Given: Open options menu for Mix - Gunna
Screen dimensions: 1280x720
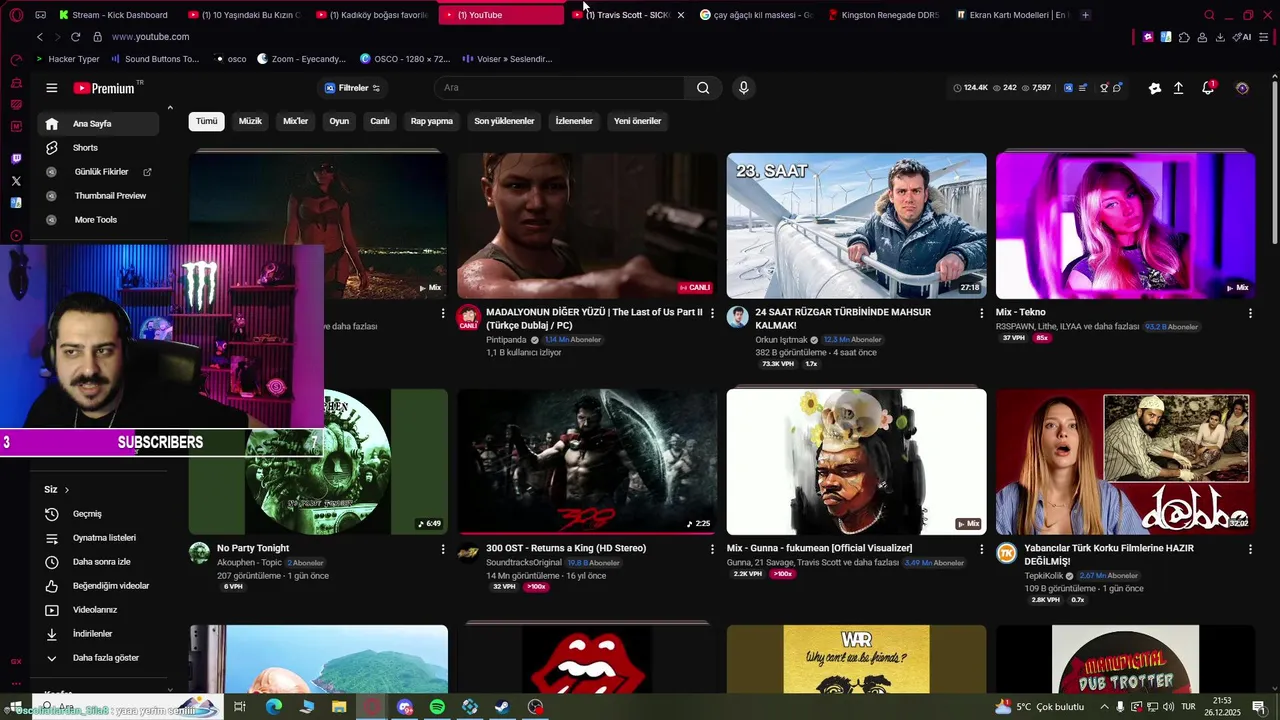Looking at the screenshot, I should pos(981,549).
